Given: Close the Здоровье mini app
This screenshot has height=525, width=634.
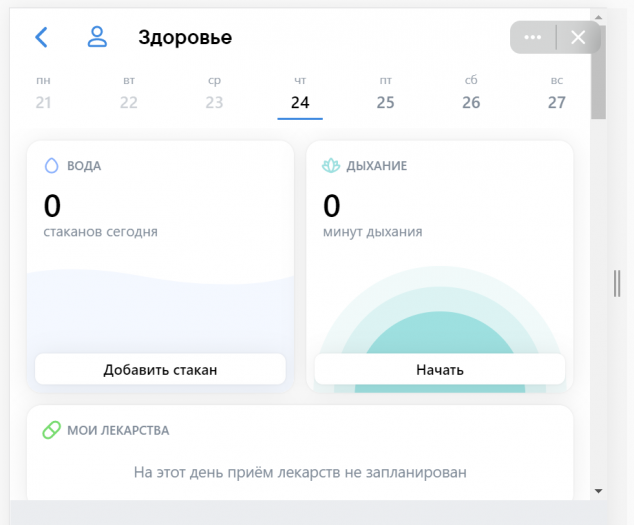Looking at the screenshot, I should click(x=578, y=37).
